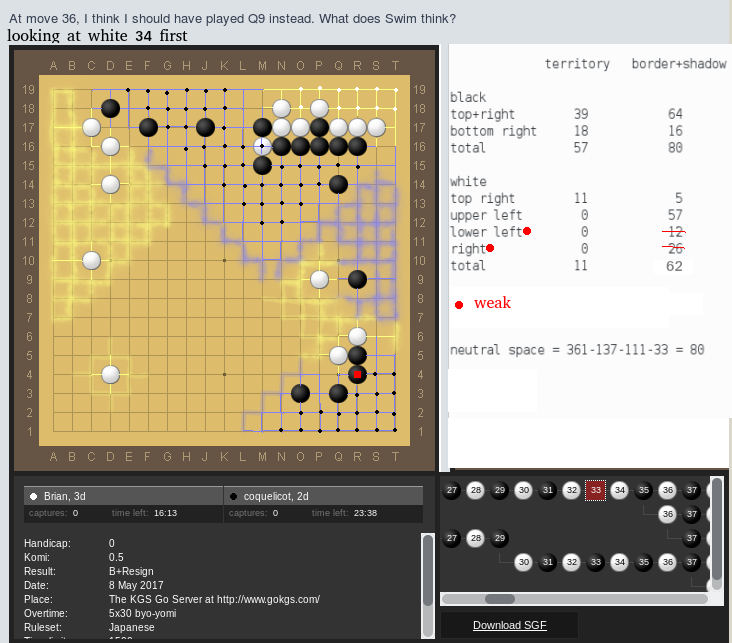Select white move 34 in bottom tree row
Image resolution: width=732 pixels, height=643 pixels.
point(619,562)
